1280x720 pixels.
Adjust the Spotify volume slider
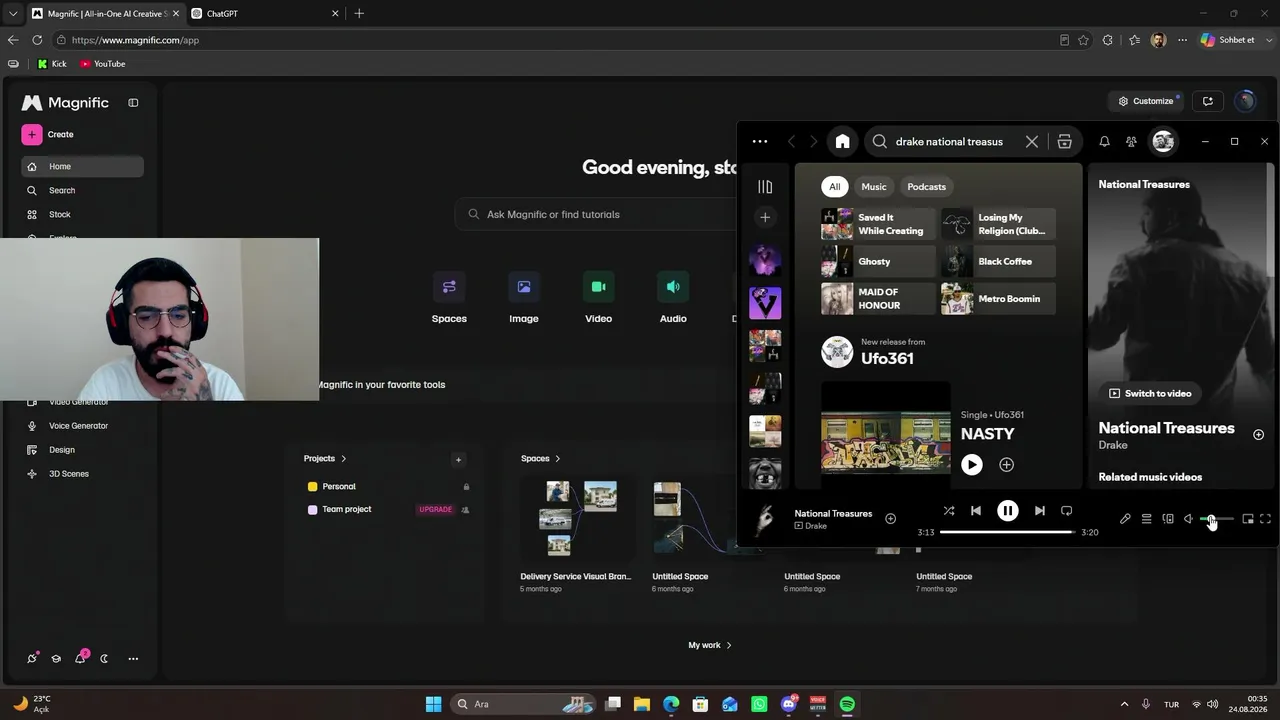click(1217, 519)
